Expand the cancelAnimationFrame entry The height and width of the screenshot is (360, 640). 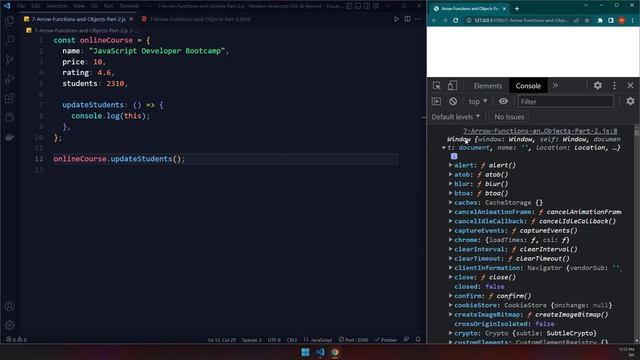click(x=451, y=211)
